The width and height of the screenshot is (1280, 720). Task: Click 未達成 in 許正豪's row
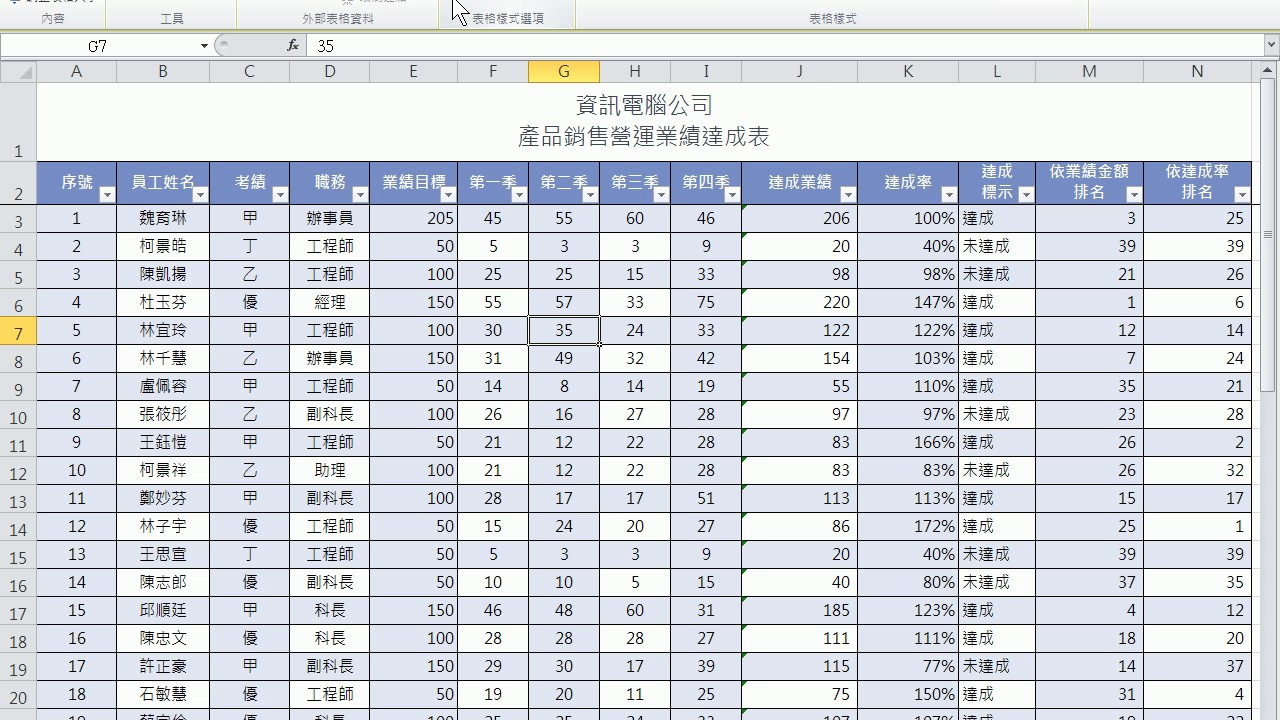click(x=997, y=666)
